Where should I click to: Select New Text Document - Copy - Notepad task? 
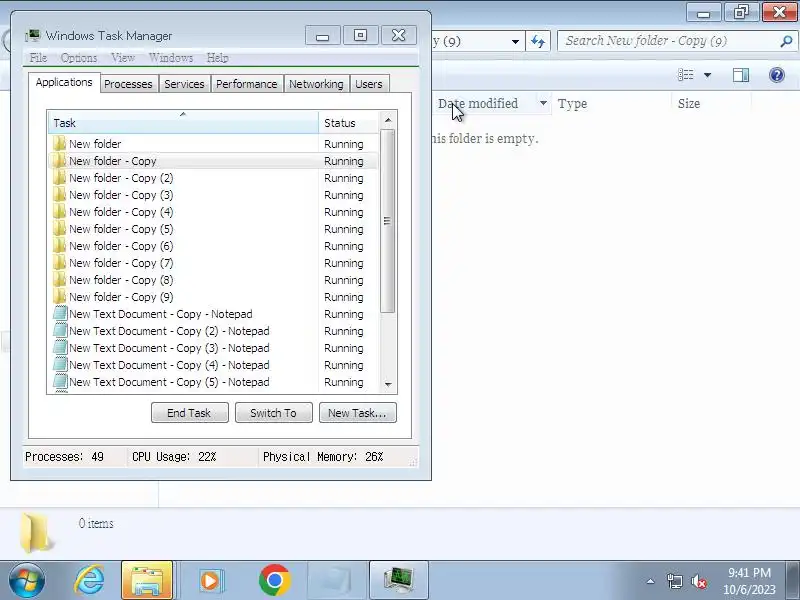point(213,314)
